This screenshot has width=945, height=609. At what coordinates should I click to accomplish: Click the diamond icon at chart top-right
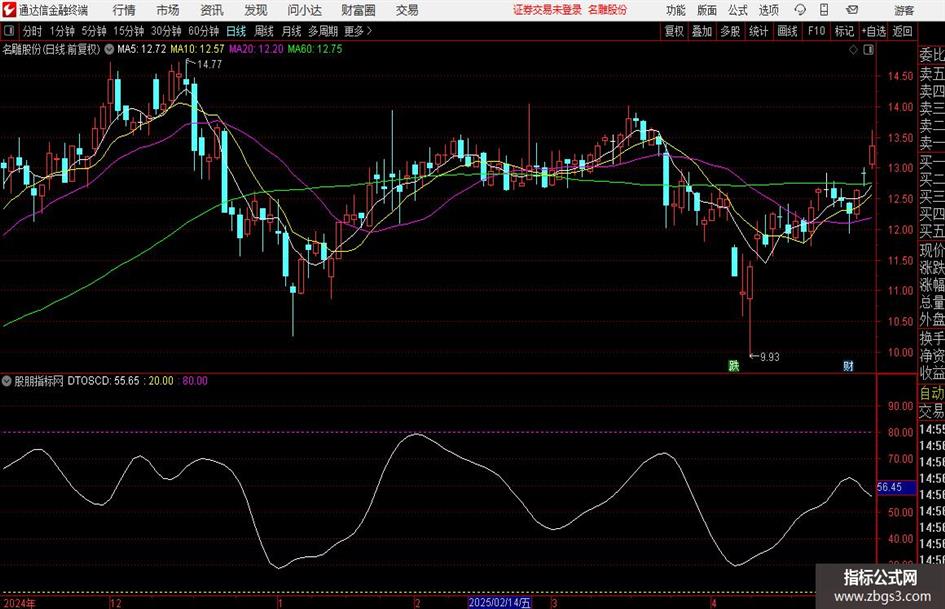click(x=853, y=50)
